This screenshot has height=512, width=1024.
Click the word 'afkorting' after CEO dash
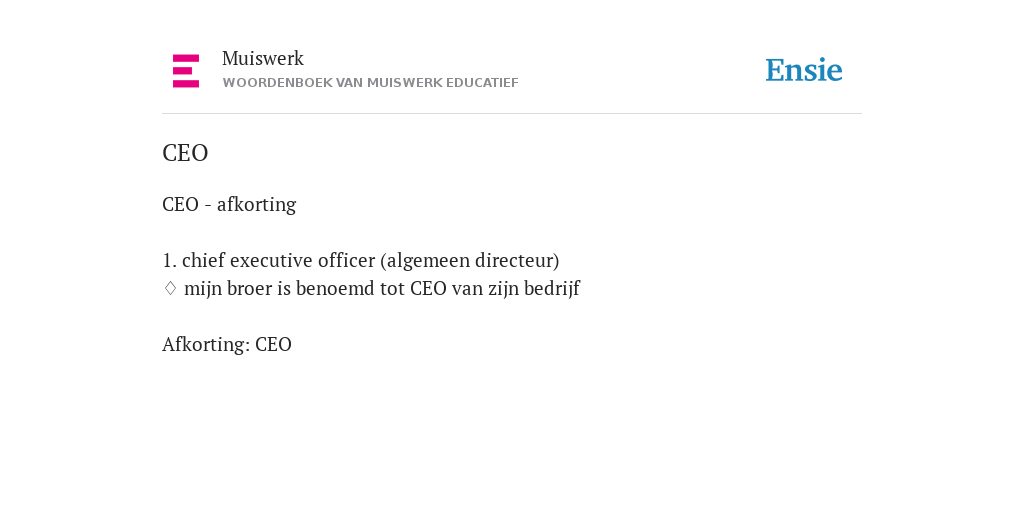click(257, 204)
